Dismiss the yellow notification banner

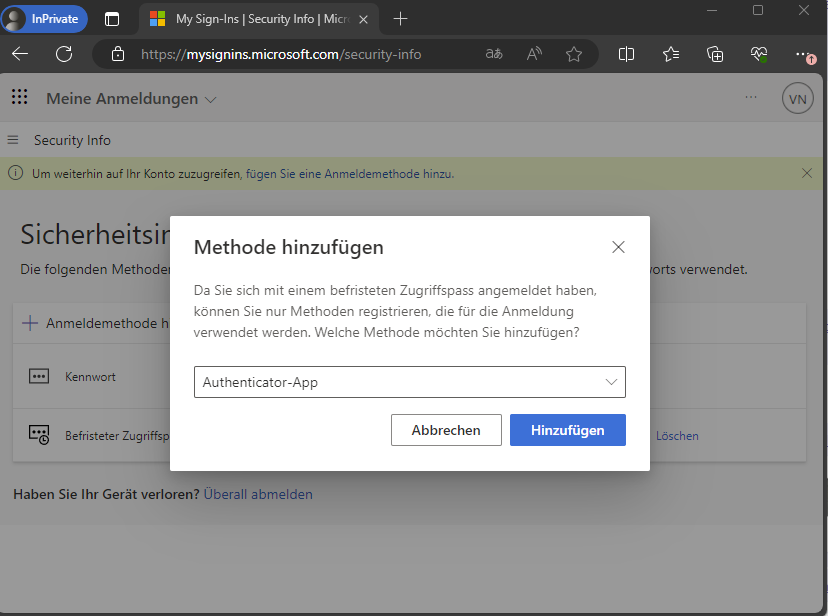[807, 173]
